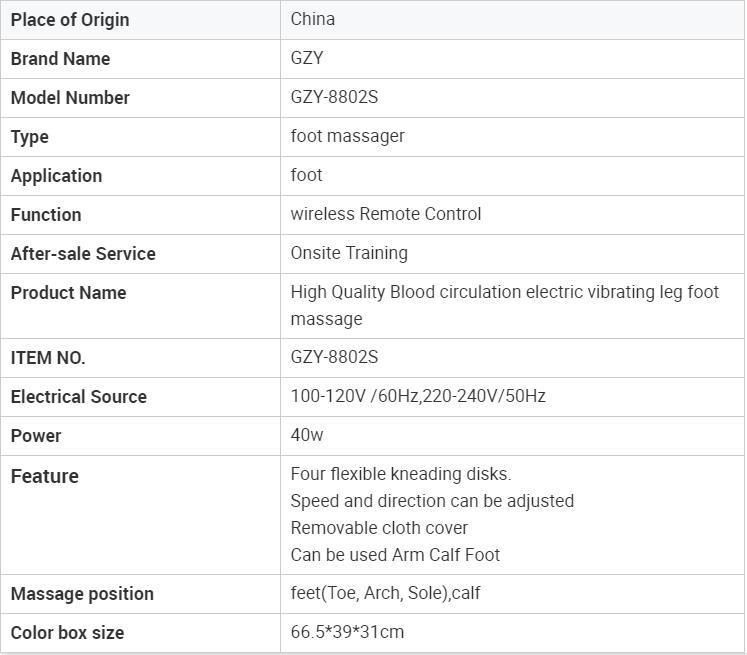This screenshot has height=655, width=747.
Task: Click Removable cloth cover text
Action: 379,528
